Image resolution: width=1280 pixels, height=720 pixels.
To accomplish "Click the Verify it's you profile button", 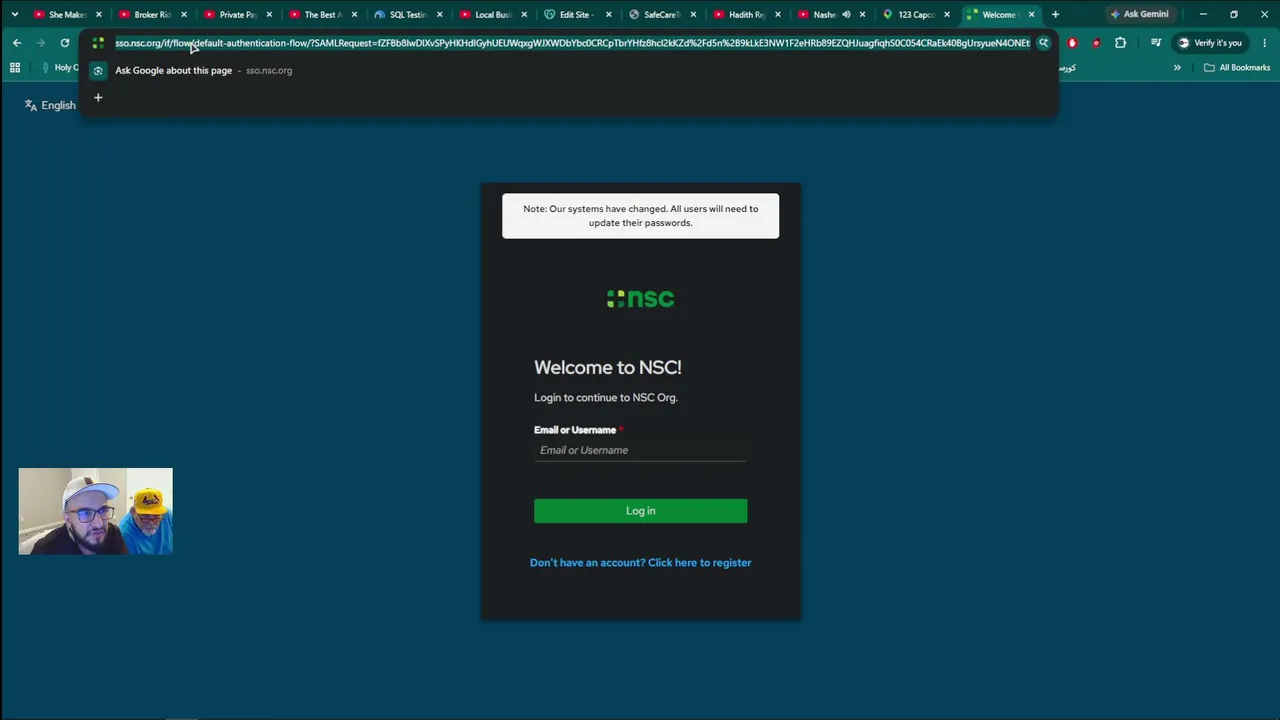I will (1210, 43).
